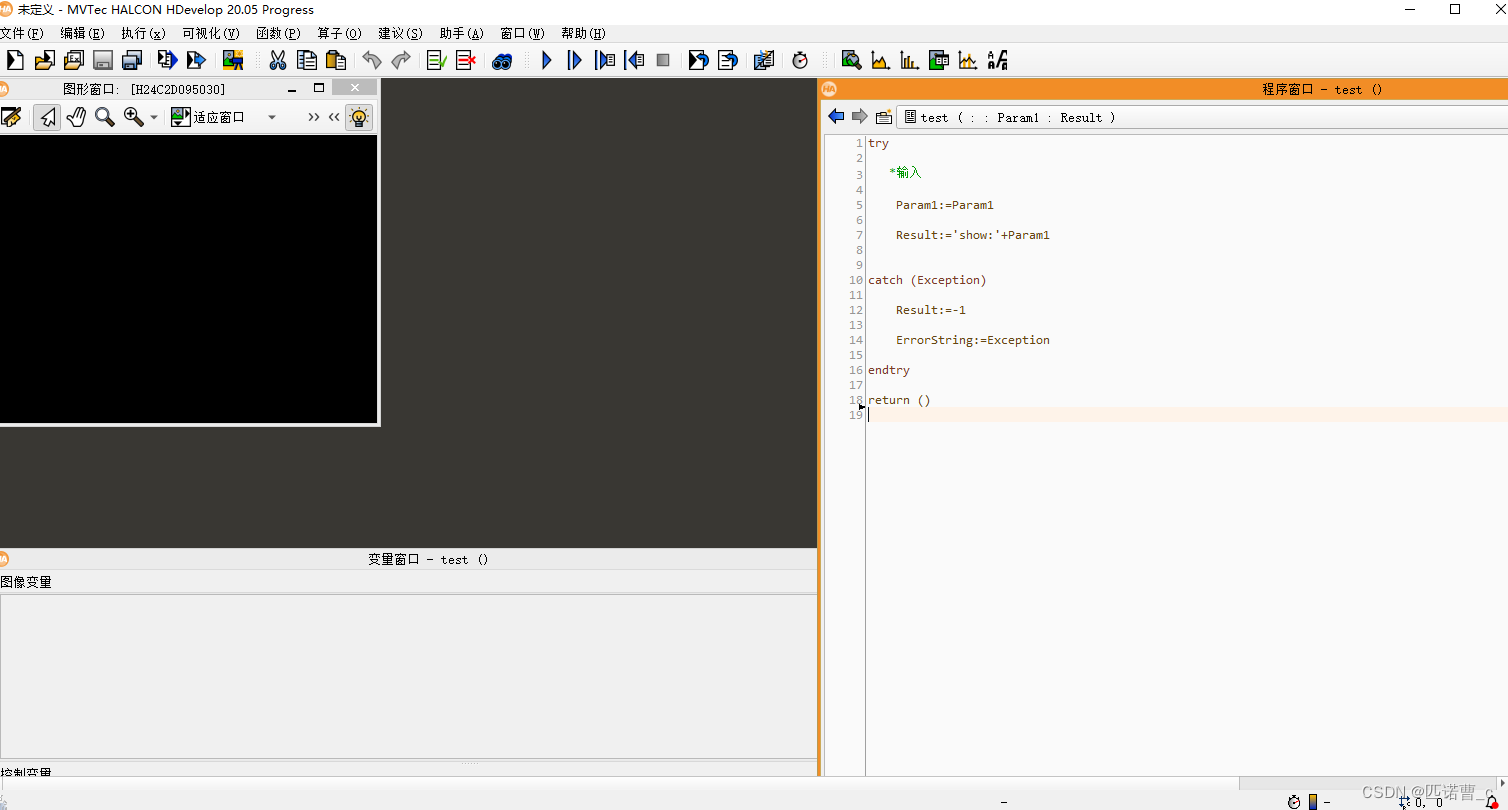Open the 编辑 menu
This screenshot has height=810, width=1508.
click(x=82, y=33)
